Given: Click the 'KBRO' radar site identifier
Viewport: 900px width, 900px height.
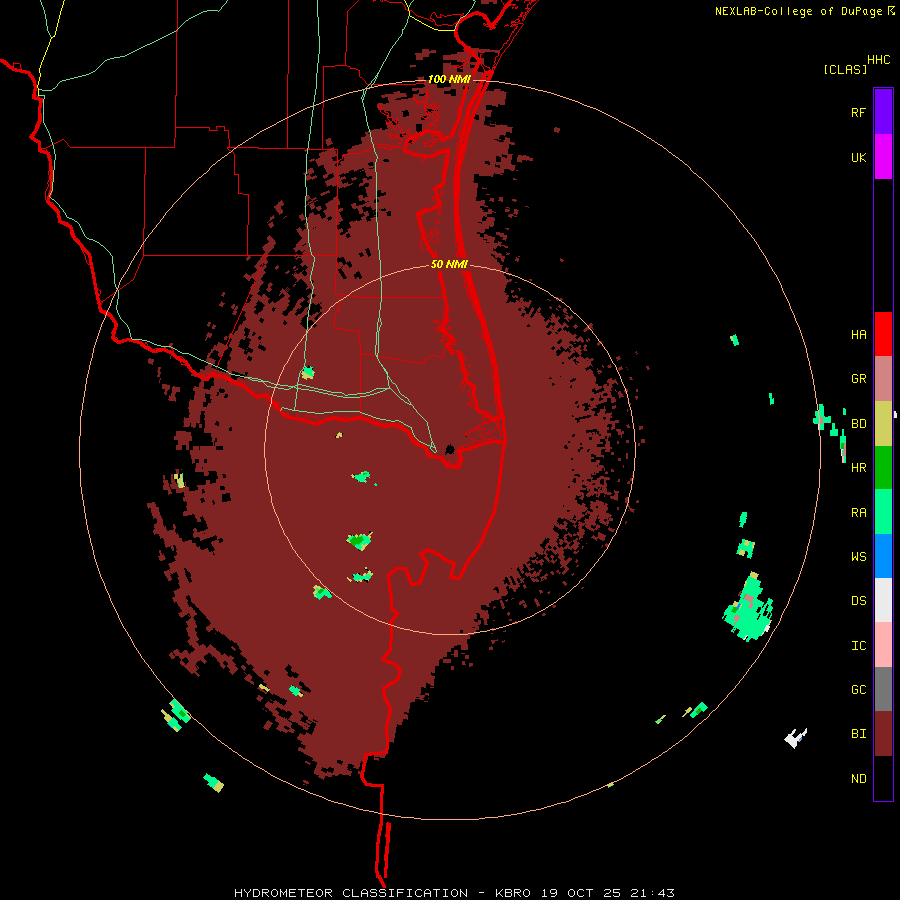Looking at the screenshot, I should [x=513, y=893].
